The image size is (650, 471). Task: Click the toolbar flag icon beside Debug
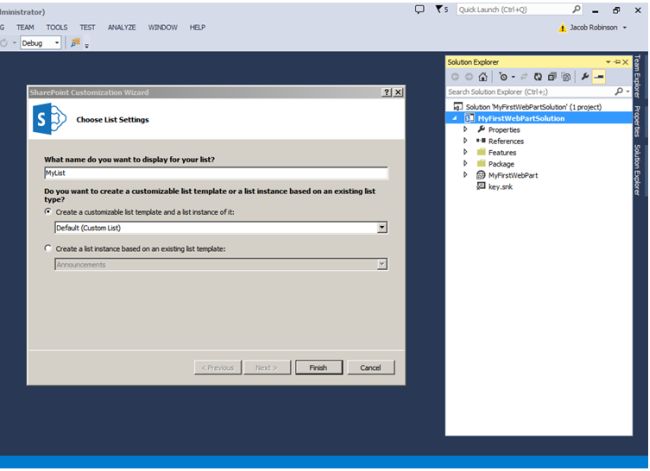point(75,42)
